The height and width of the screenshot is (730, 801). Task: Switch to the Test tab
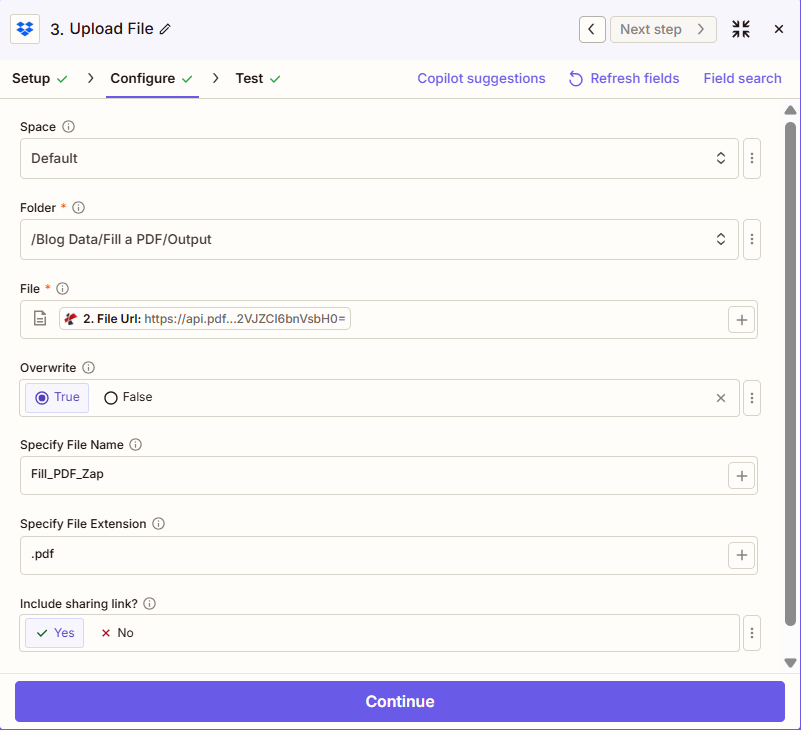click(x=249, y=79)
